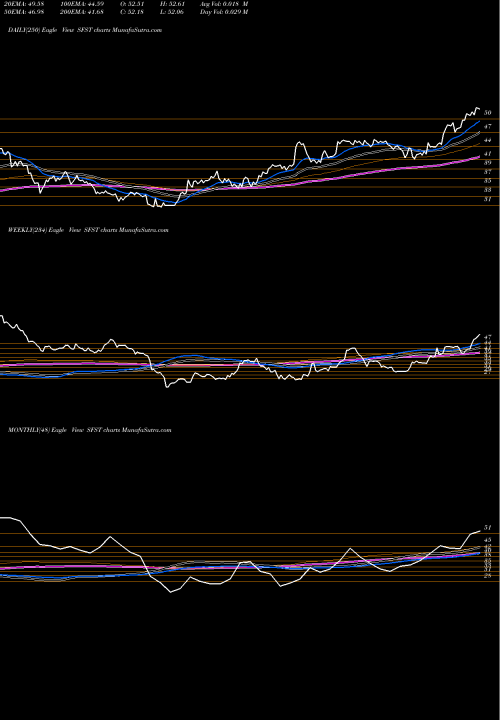The width and height of the screenshot is (500, 720).
Task: Click the 44 price label on daily chart
Action: 488,140
